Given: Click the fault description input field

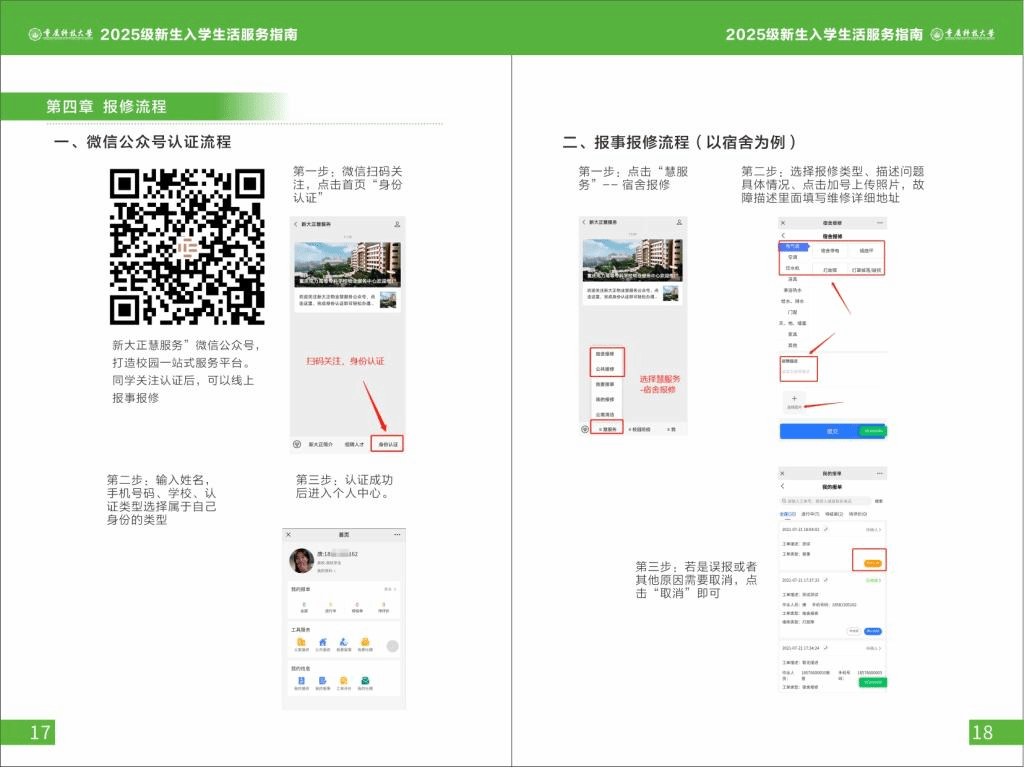Looking at the screenshot, I should click(799, 370).
